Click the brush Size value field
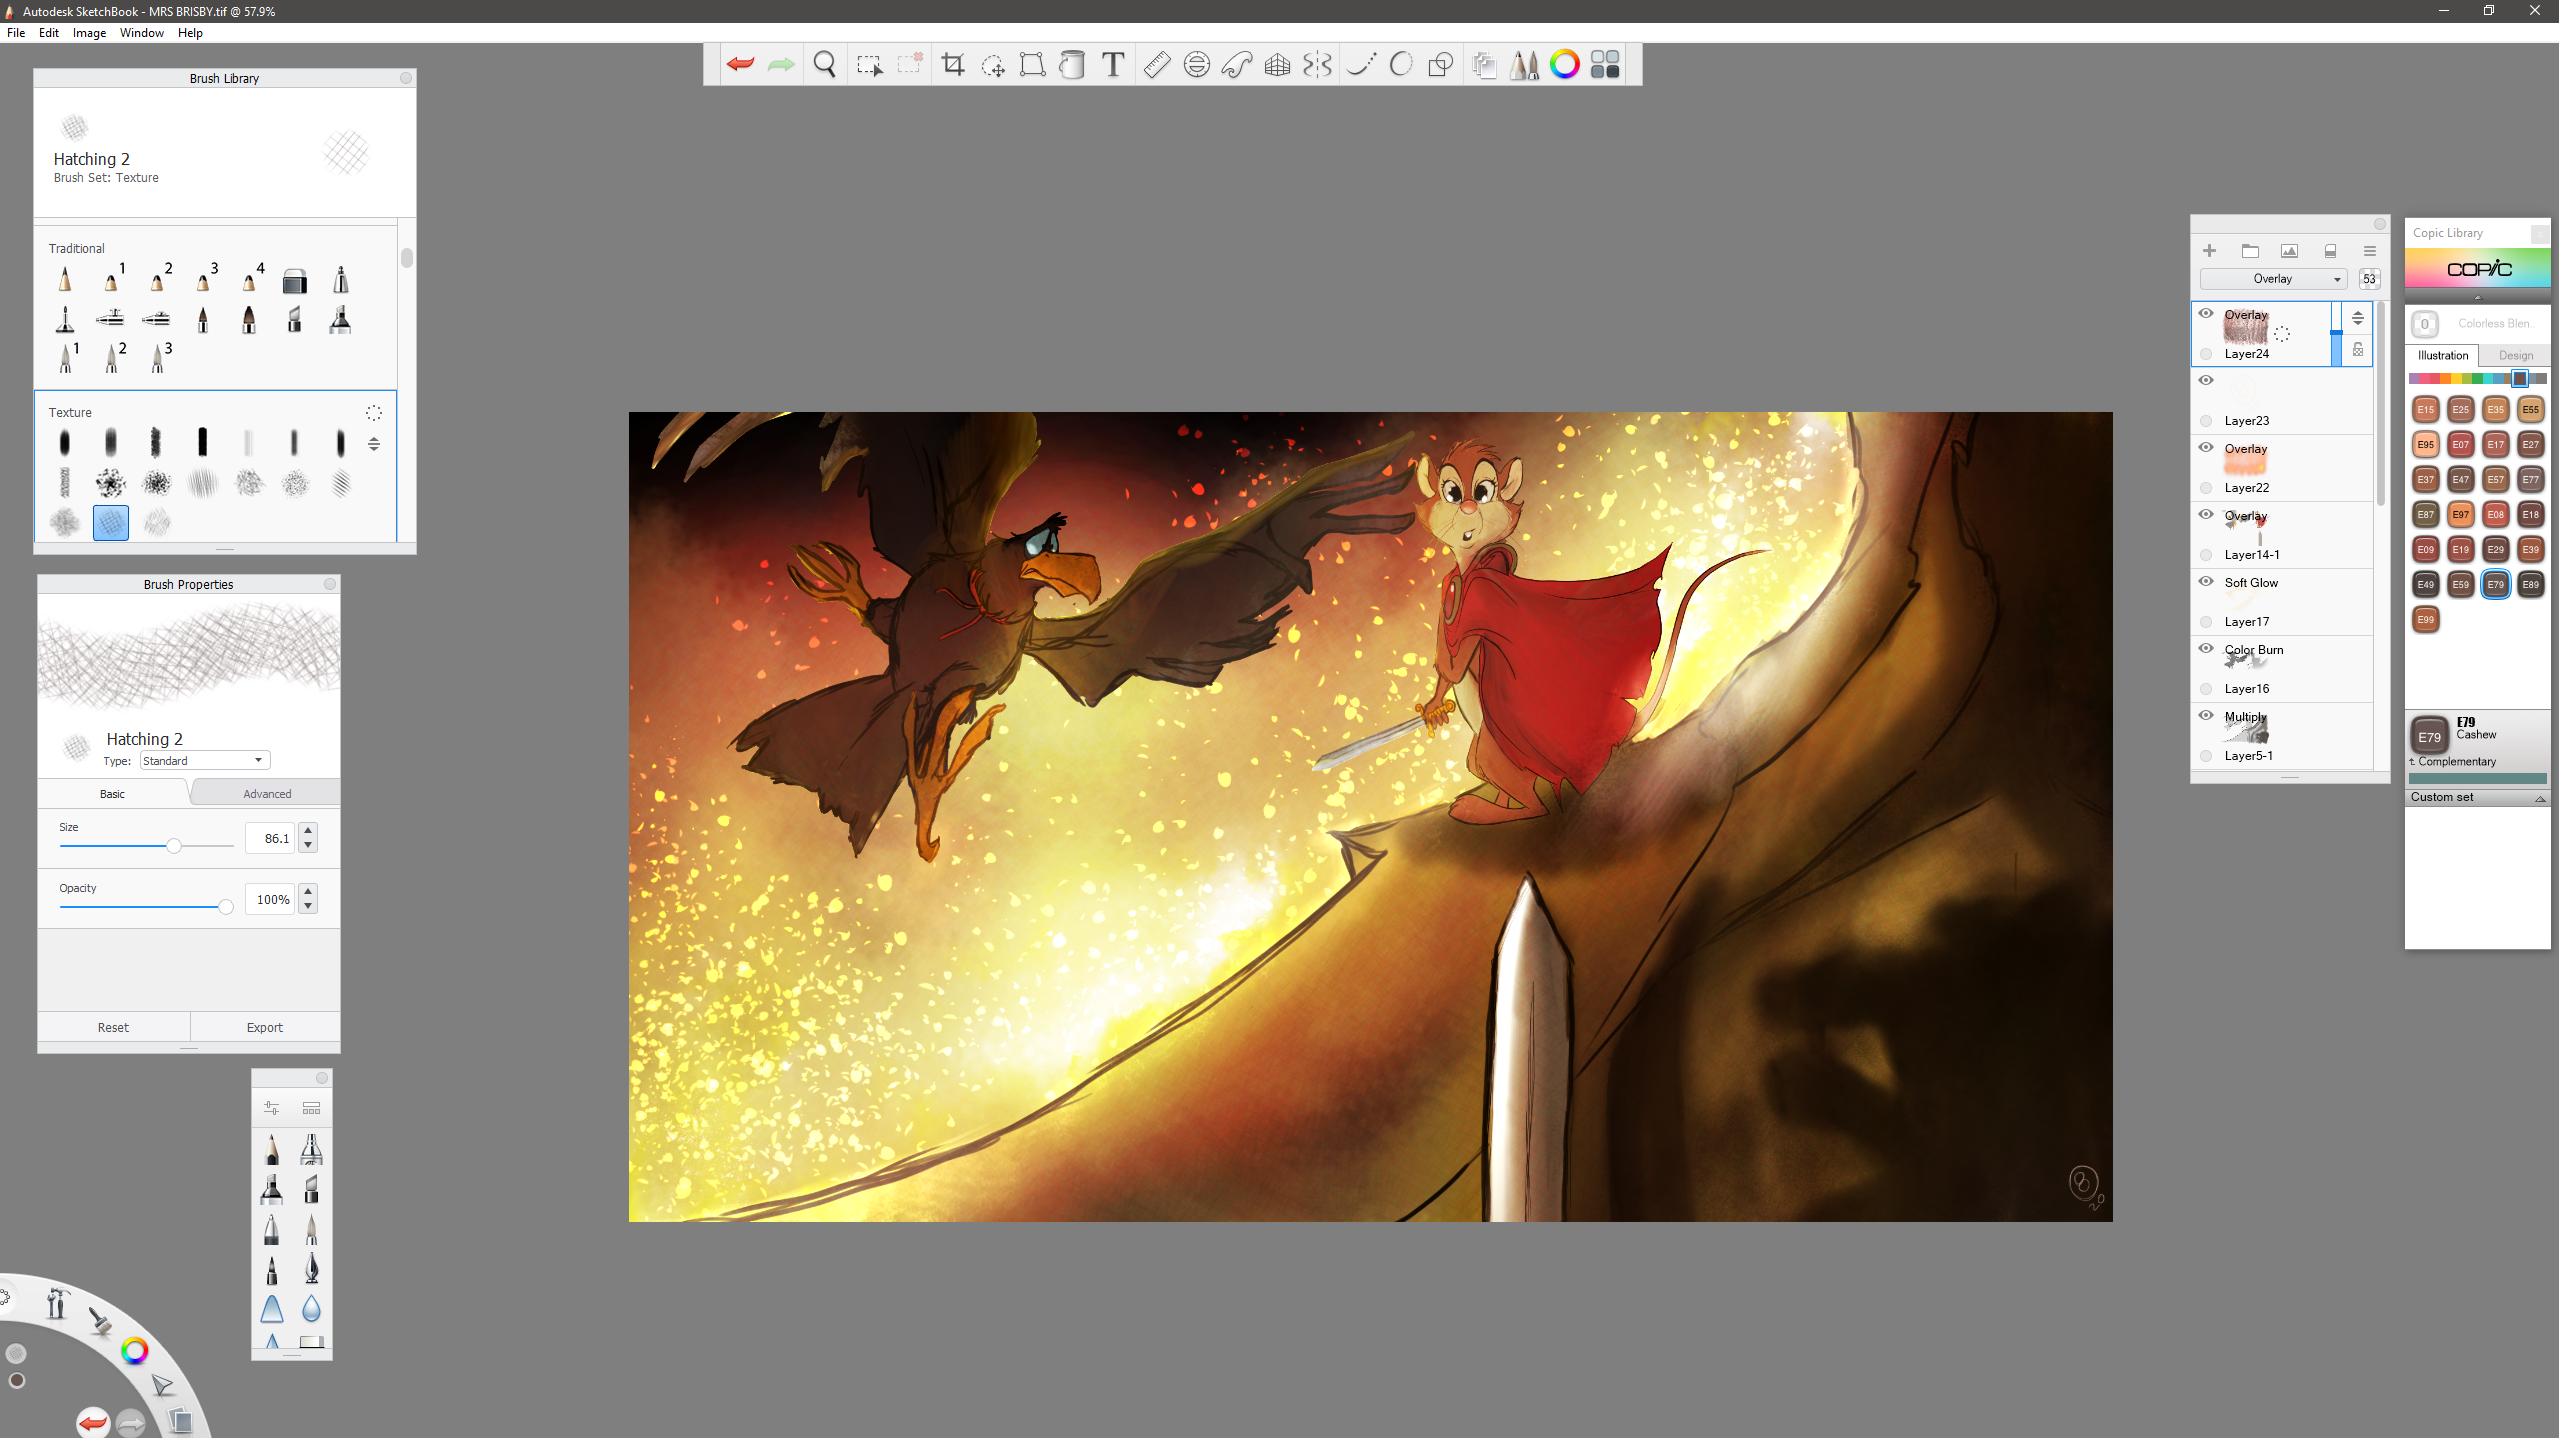 pos(270,838)
